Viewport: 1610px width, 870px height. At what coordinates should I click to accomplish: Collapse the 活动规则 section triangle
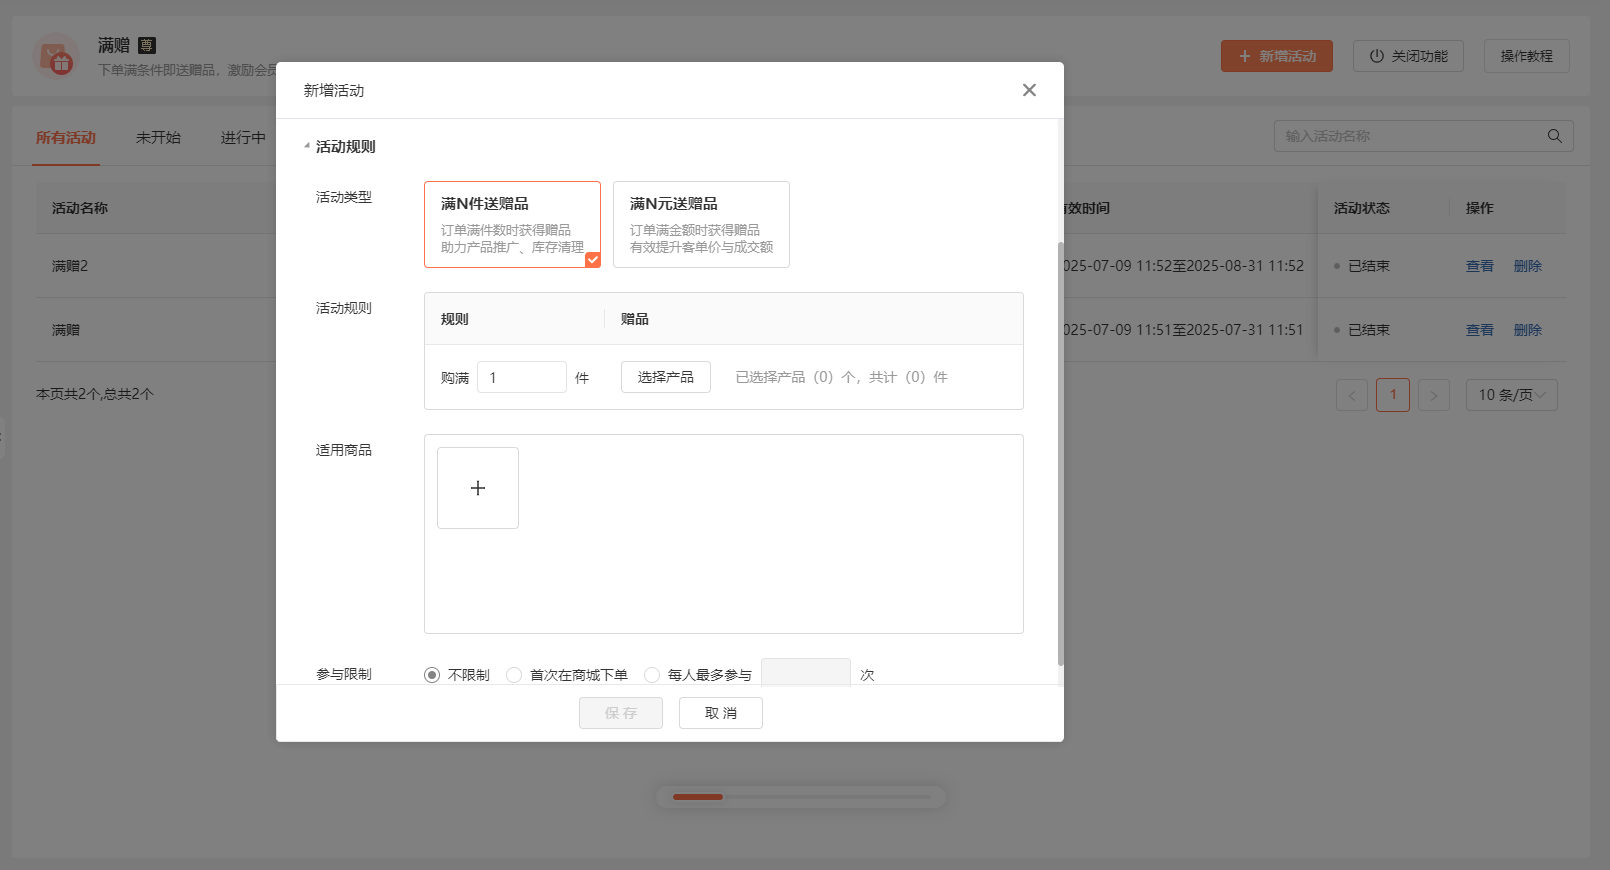point(307,147)
